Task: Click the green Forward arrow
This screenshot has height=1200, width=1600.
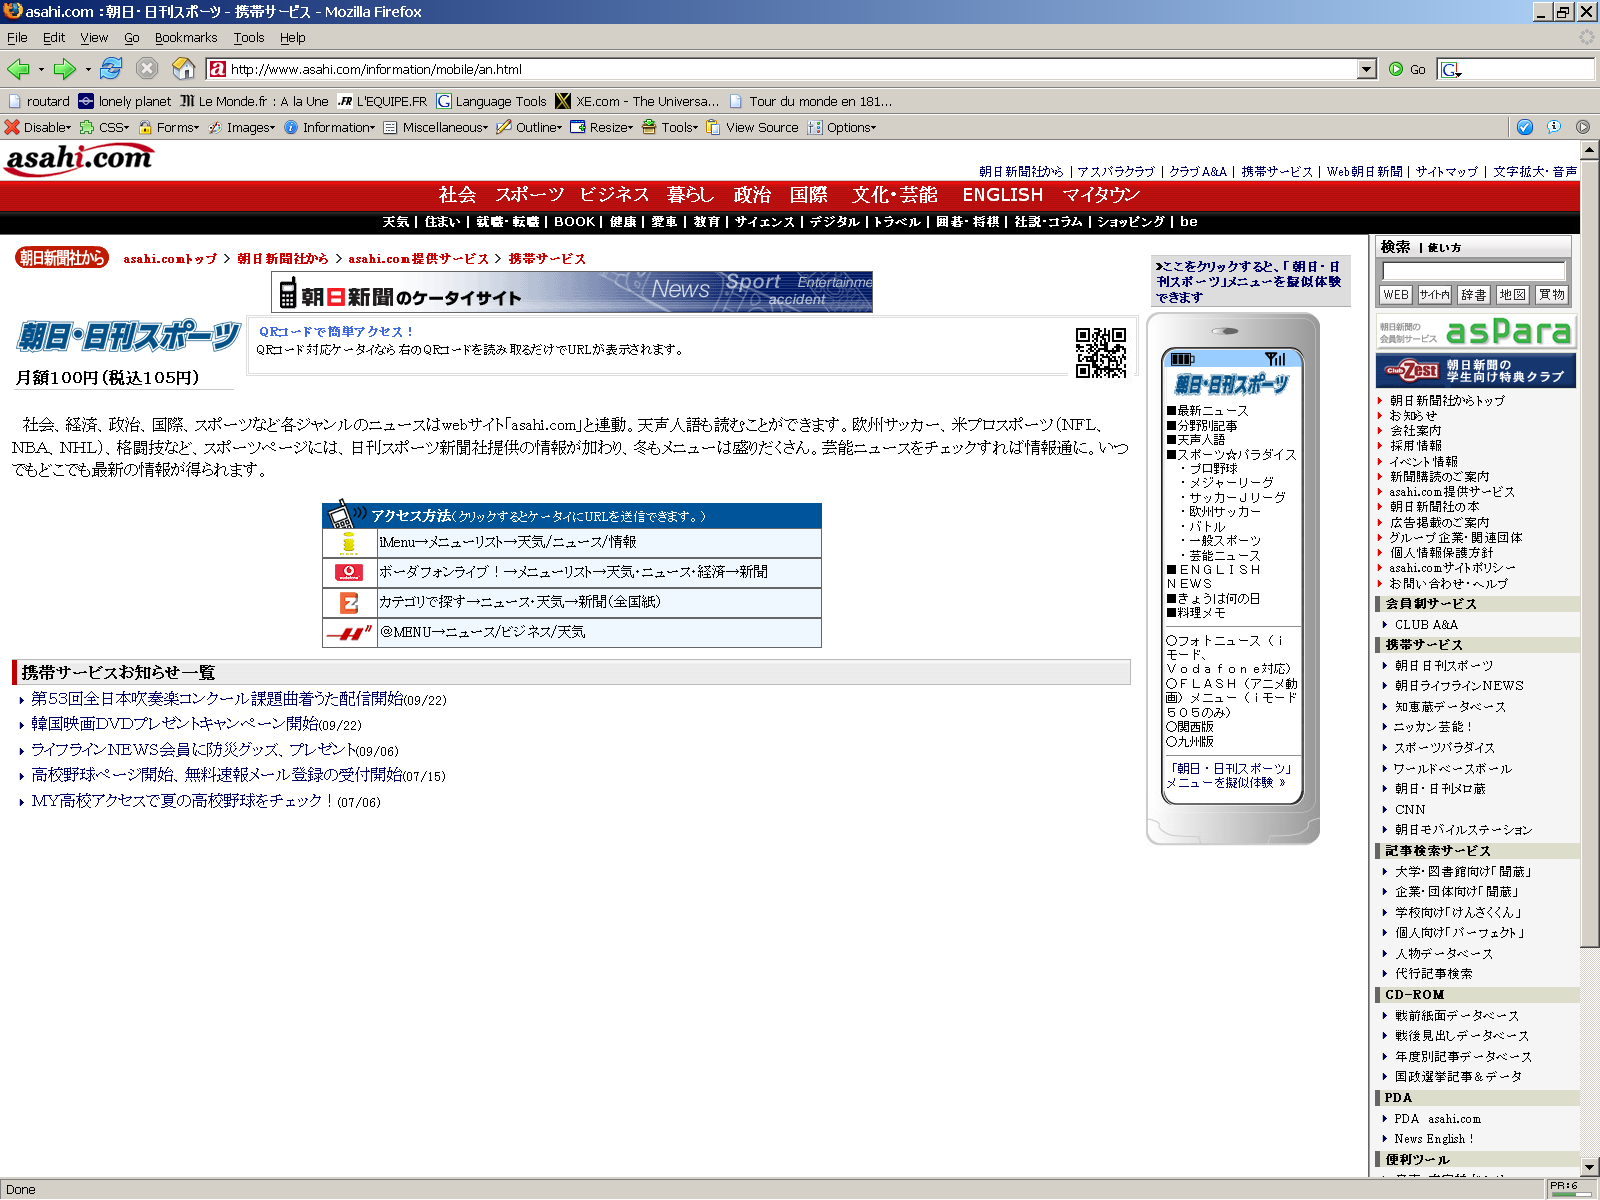Action: tap(65, 69)
